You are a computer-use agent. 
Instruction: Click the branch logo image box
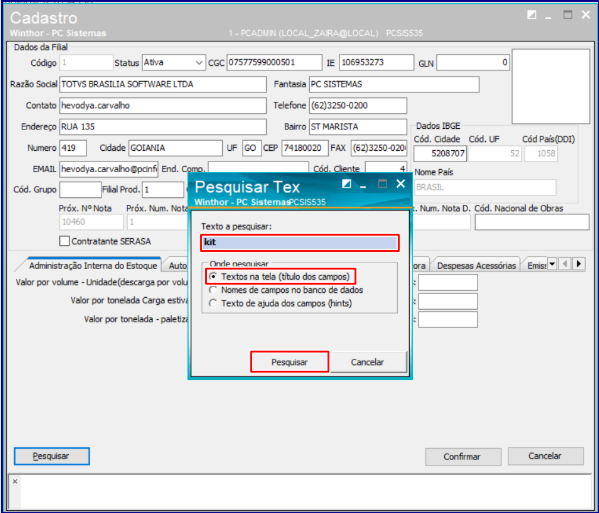coord(550,86)
